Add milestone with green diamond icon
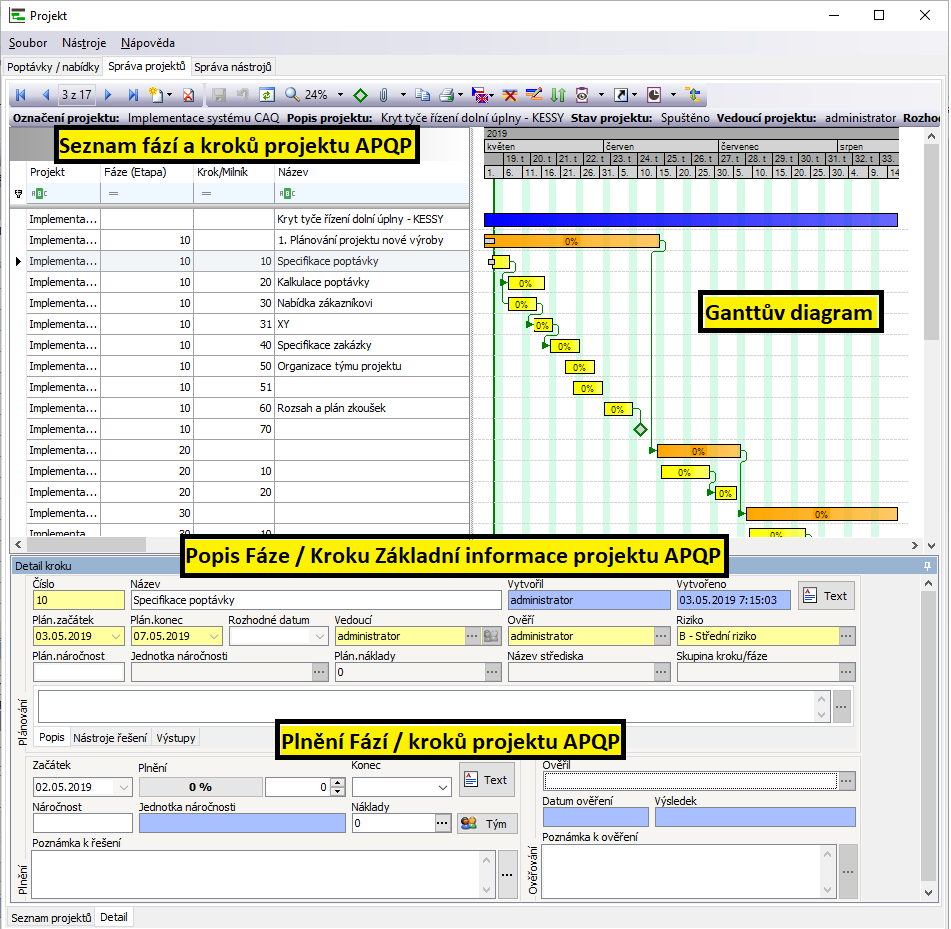Image resolution: width=951 pixels, height=929 pixels. click(x=360, y=95)
